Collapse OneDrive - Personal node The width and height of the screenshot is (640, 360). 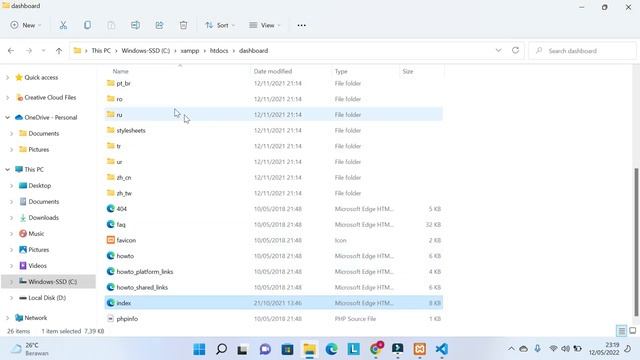[7, 118]
